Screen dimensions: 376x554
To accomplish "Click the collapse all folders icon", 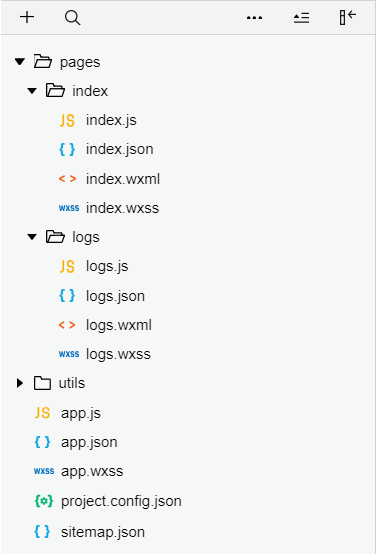I will [x=301, y=18].
